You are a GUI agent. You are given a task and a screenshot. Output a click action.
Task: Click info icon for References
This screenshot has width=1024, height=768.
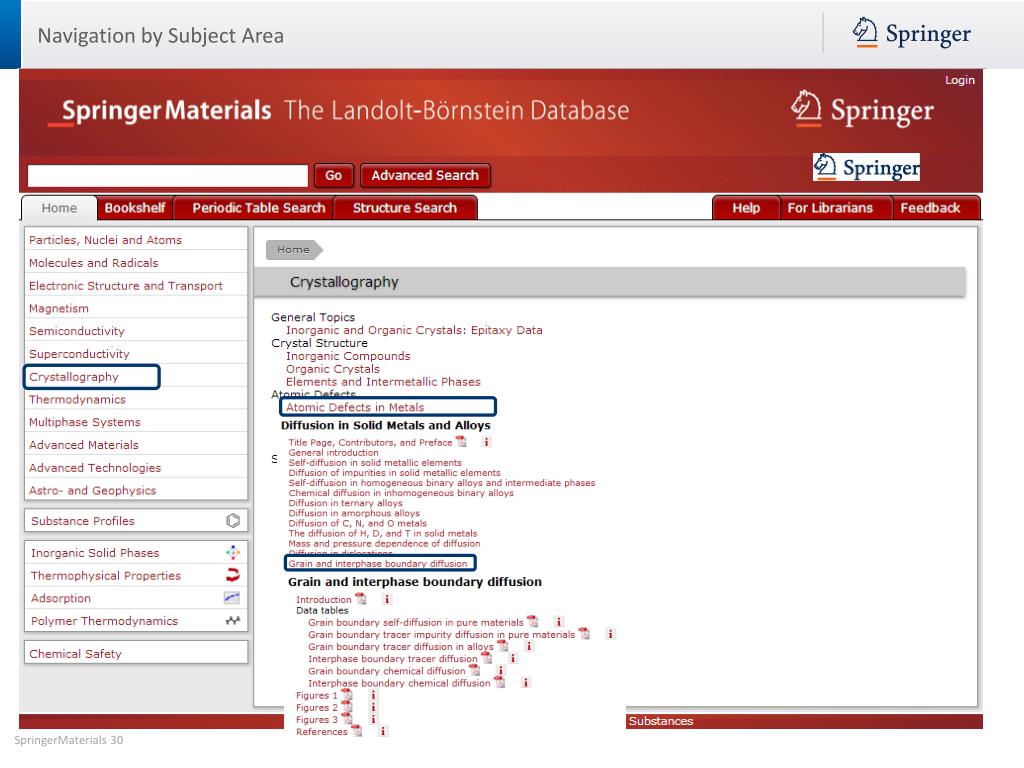383,731
